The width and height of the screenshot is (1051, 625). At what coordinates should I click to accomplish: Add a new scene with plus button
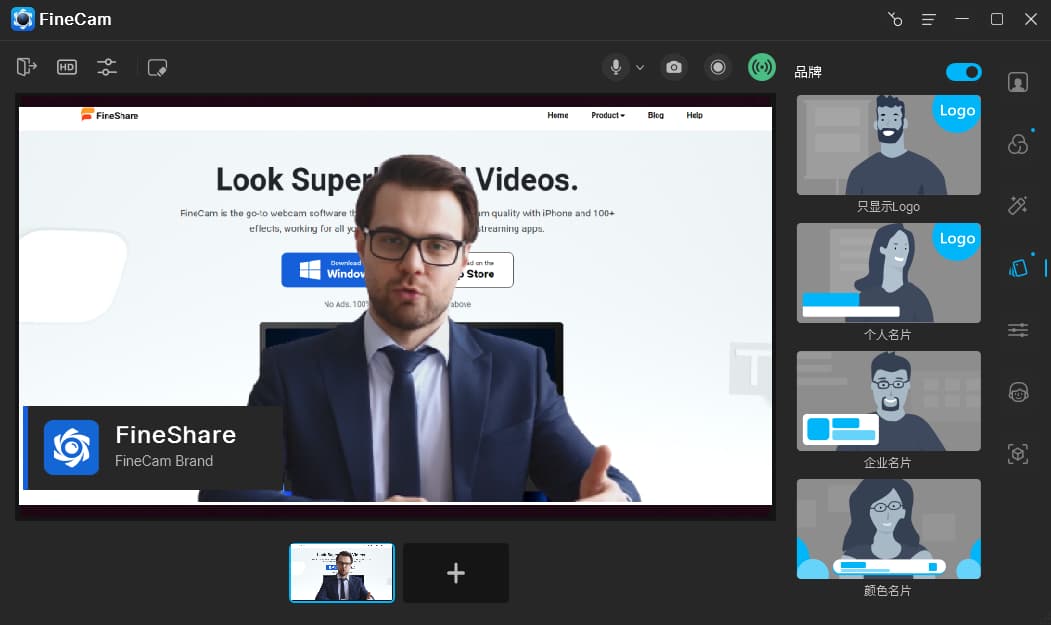pos(456,573)
